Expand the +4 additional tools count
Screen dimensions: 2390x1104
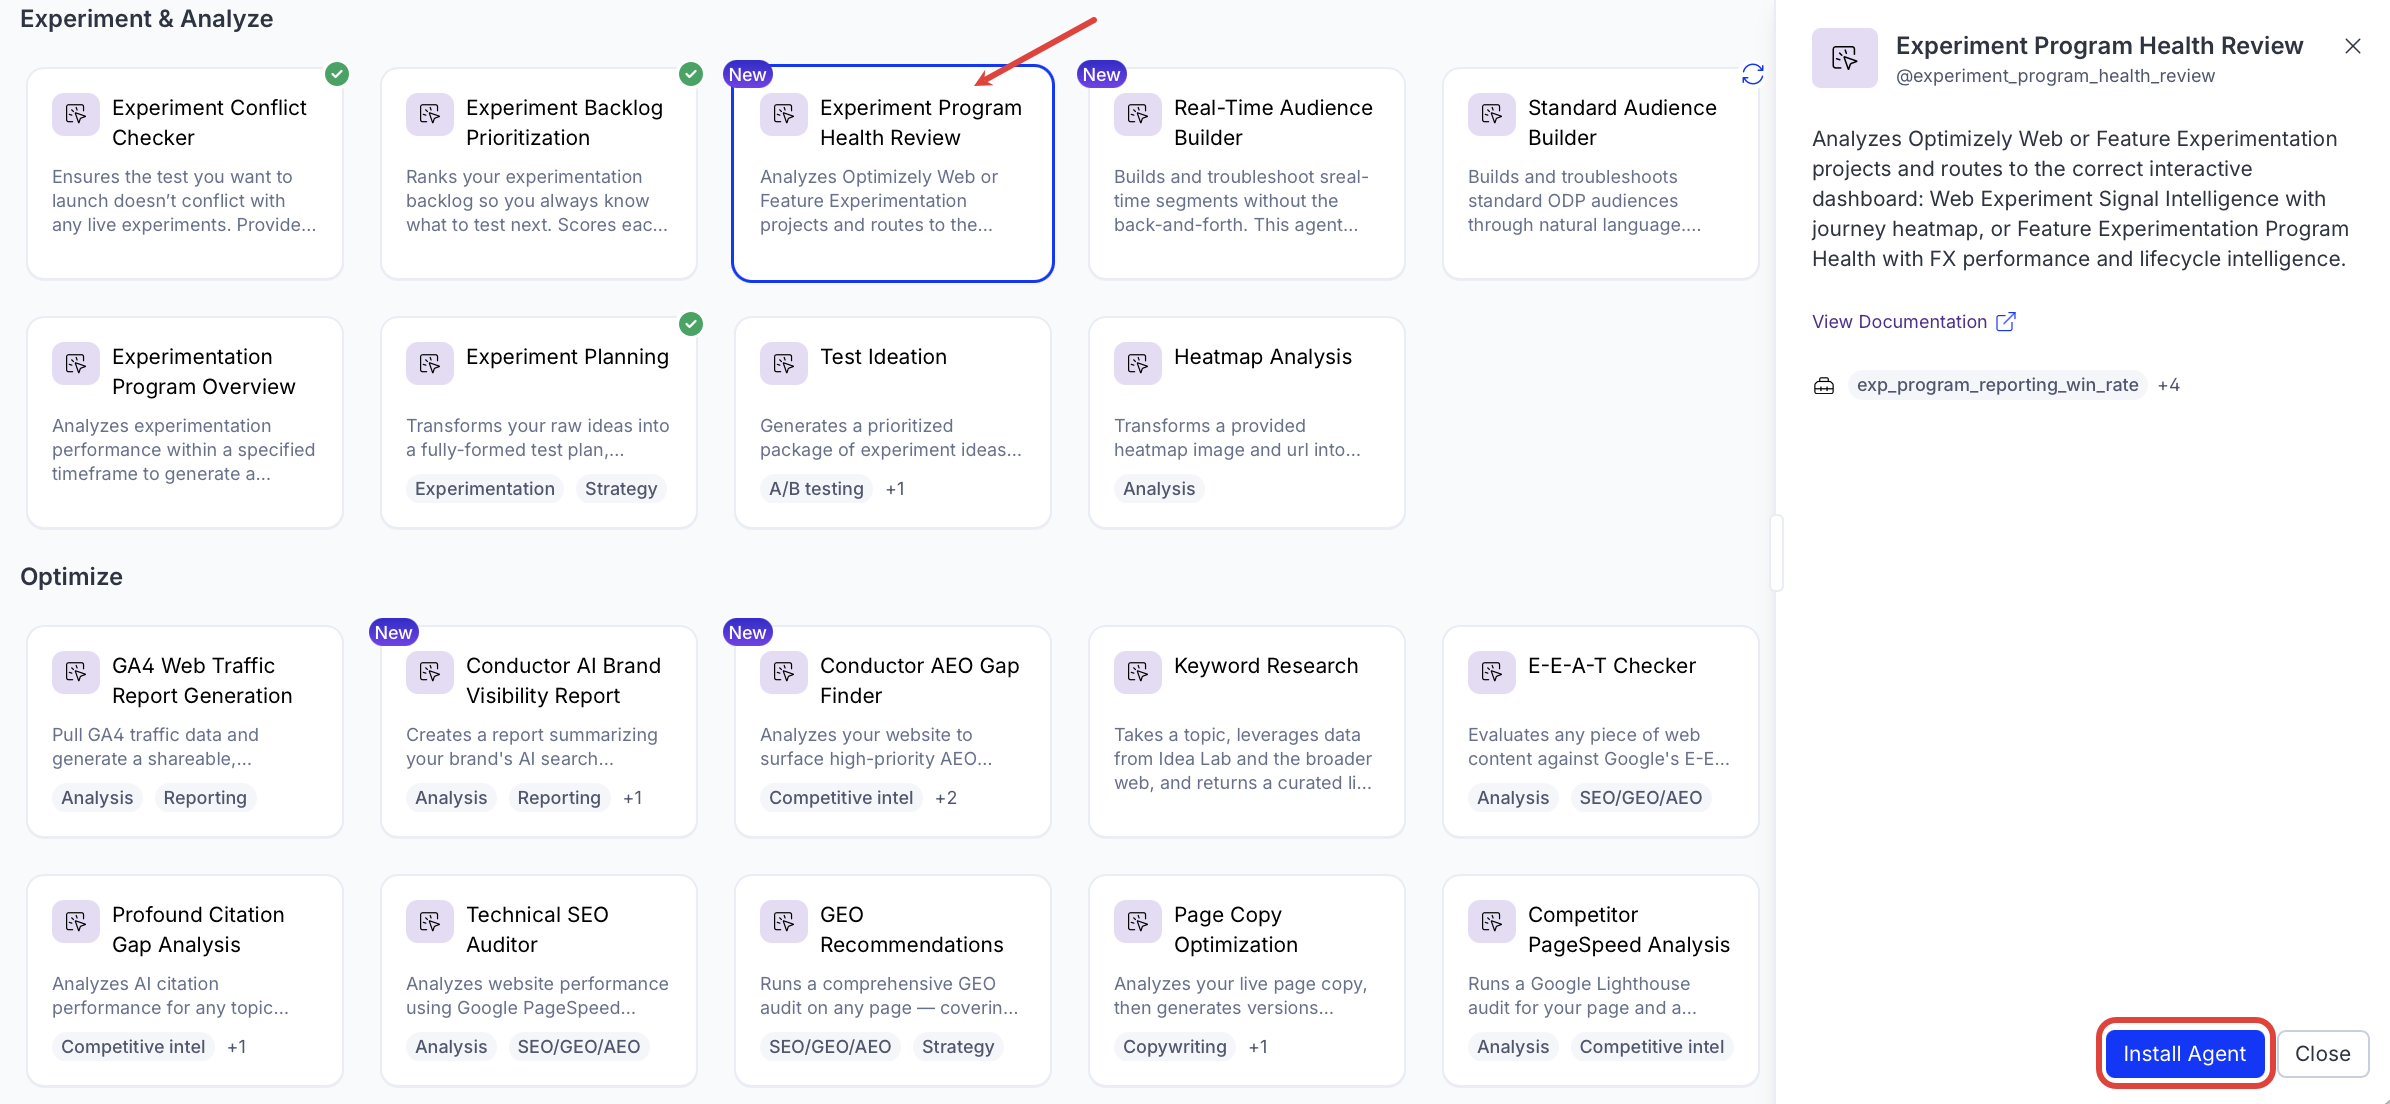click(2168, 385)
